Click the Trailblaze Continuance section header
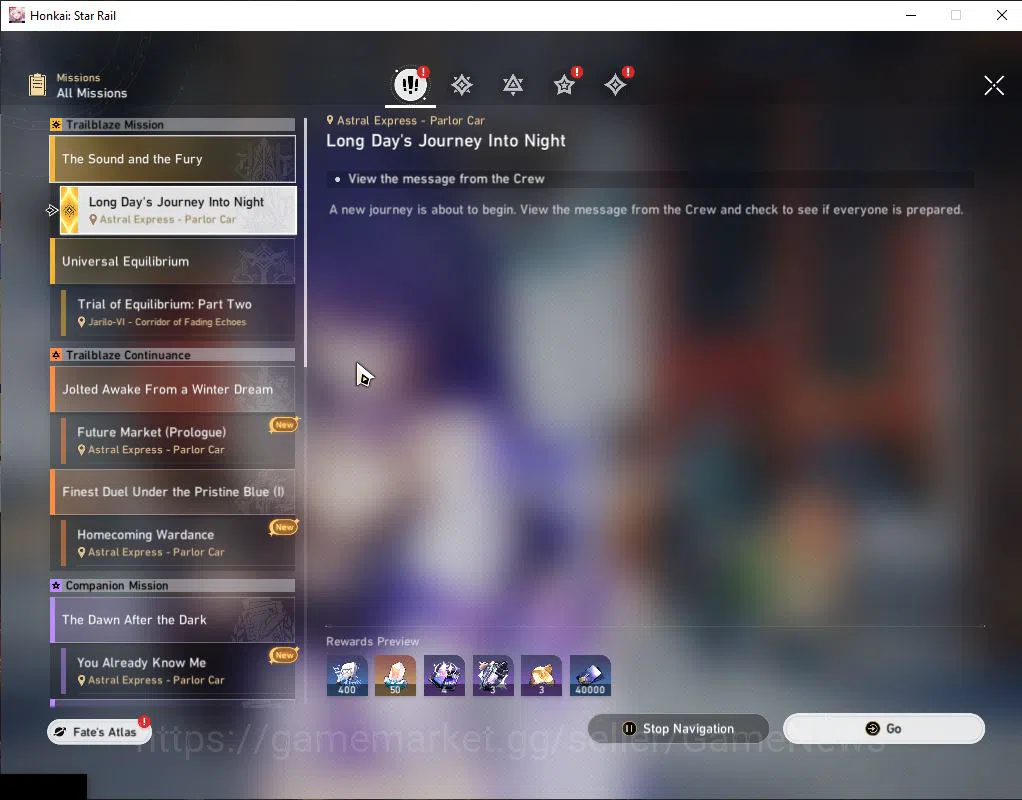The height and width of the screenshot is (800, 1022). pos(173,355)
